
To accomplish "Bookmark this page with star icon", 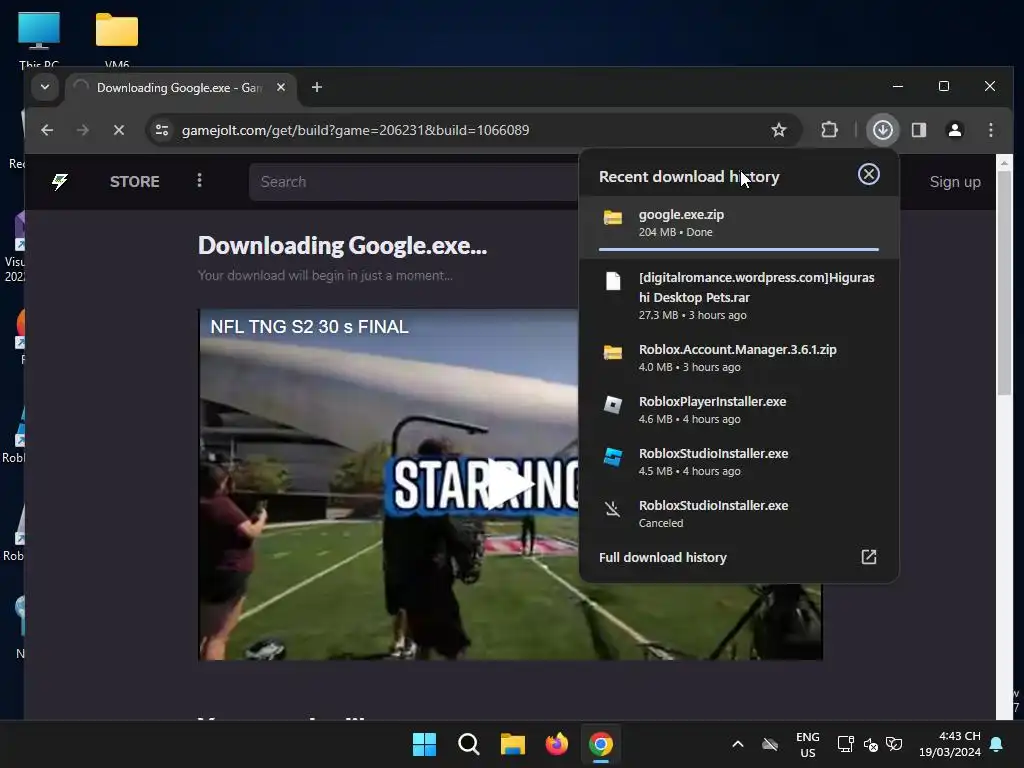I will click(778, 130).
